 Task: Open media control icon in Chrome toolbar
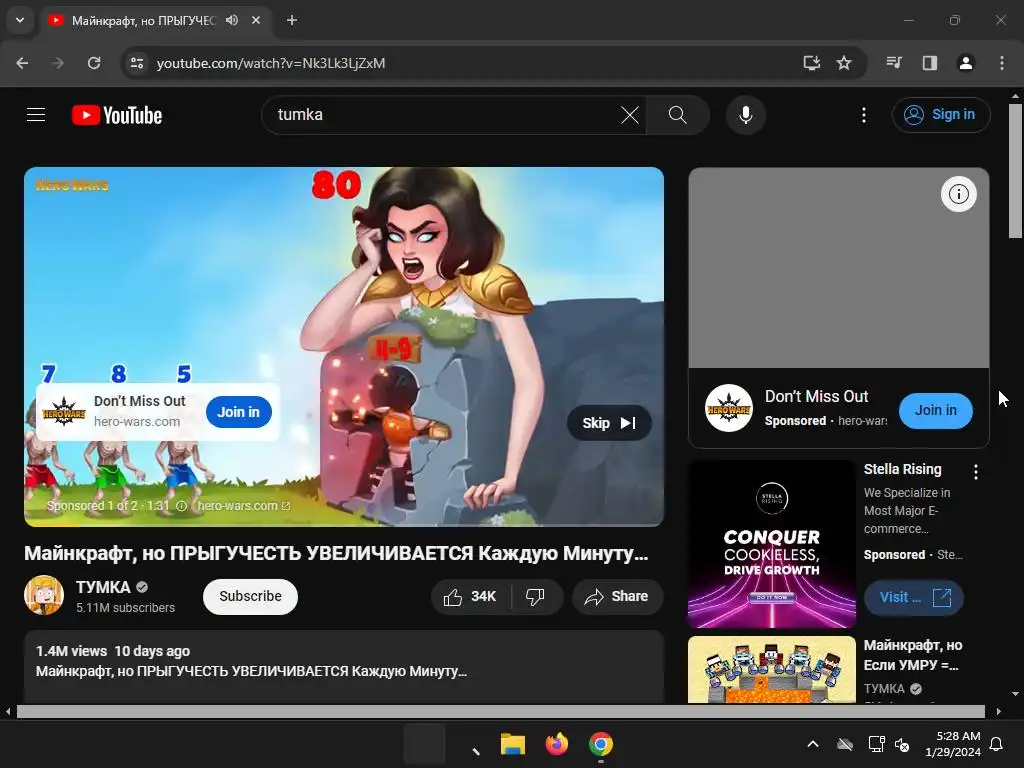[x=894, y=63]
